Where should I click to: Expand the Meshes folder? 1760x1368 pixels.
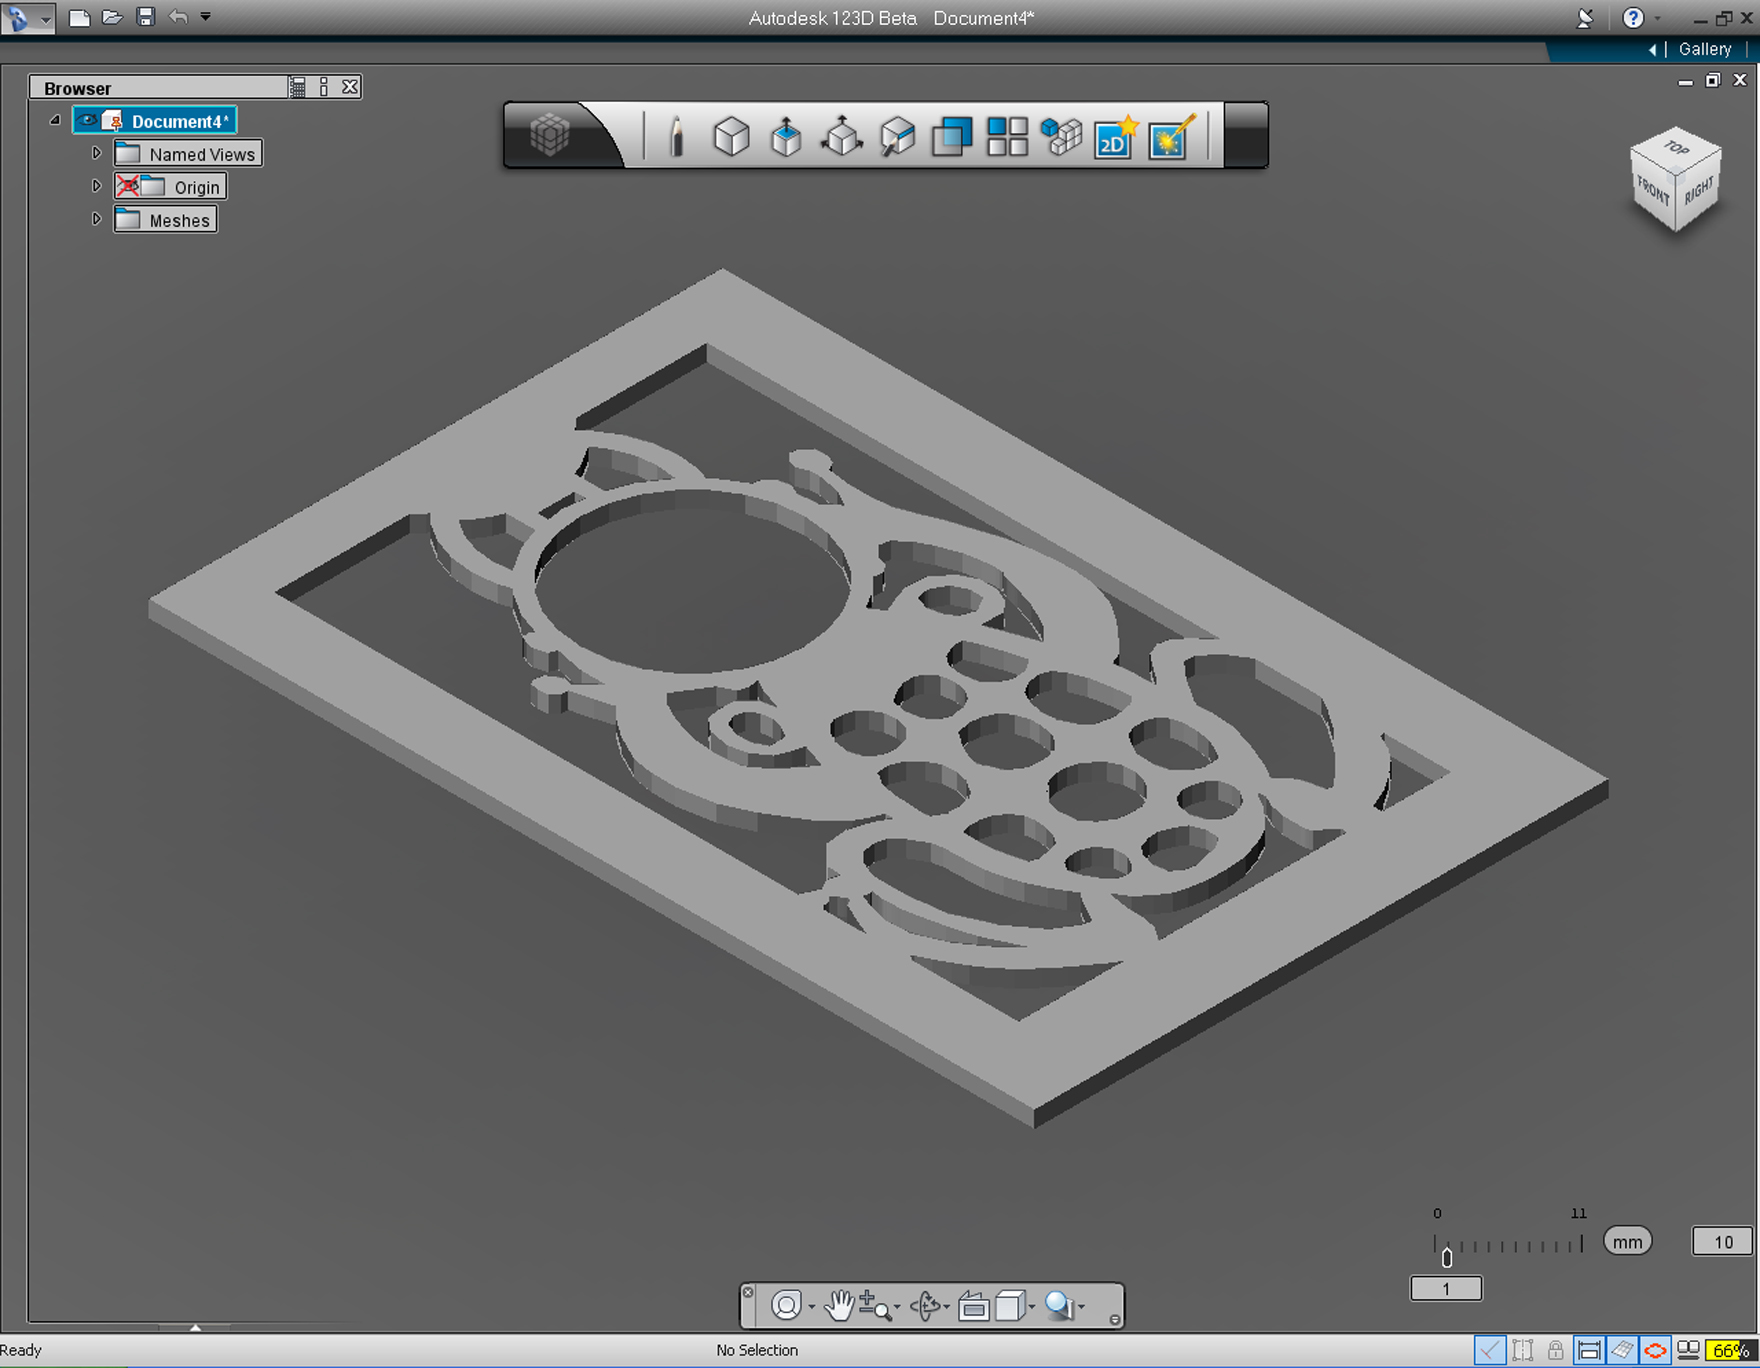click(x=97, y=220)
